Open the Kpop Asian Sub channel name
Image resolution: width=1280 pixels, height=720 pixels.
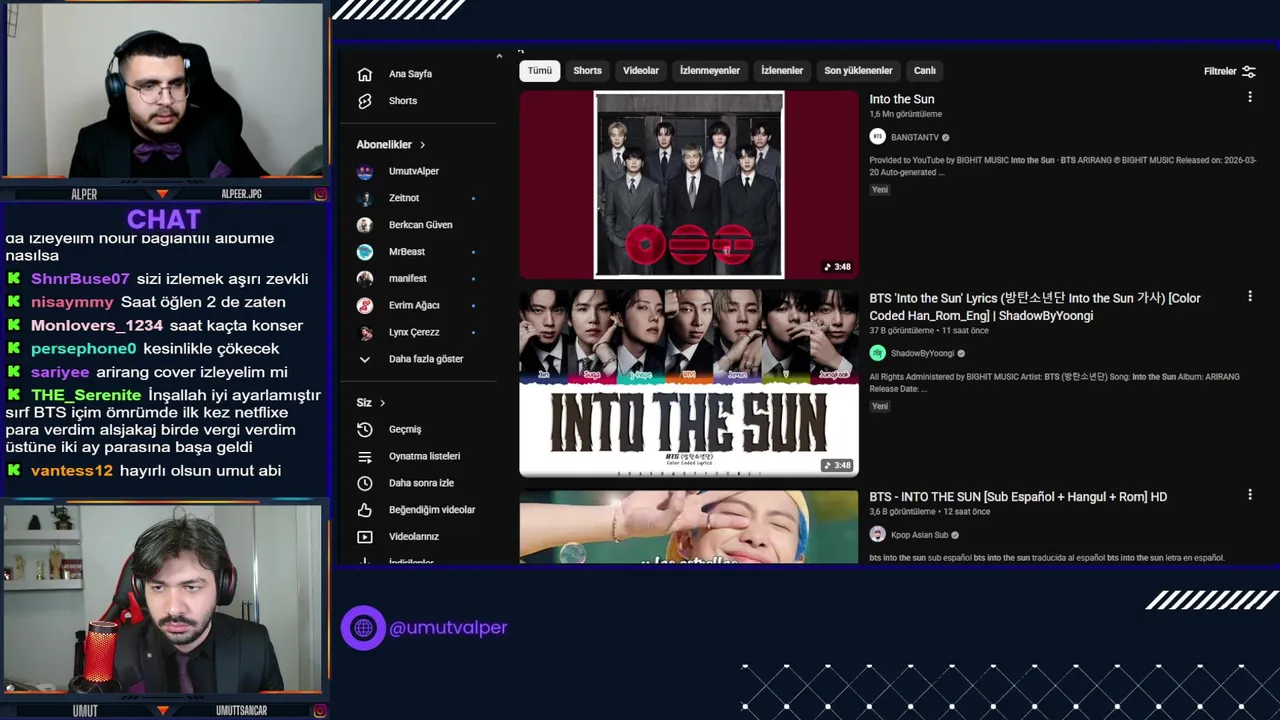tap(919, 536)
